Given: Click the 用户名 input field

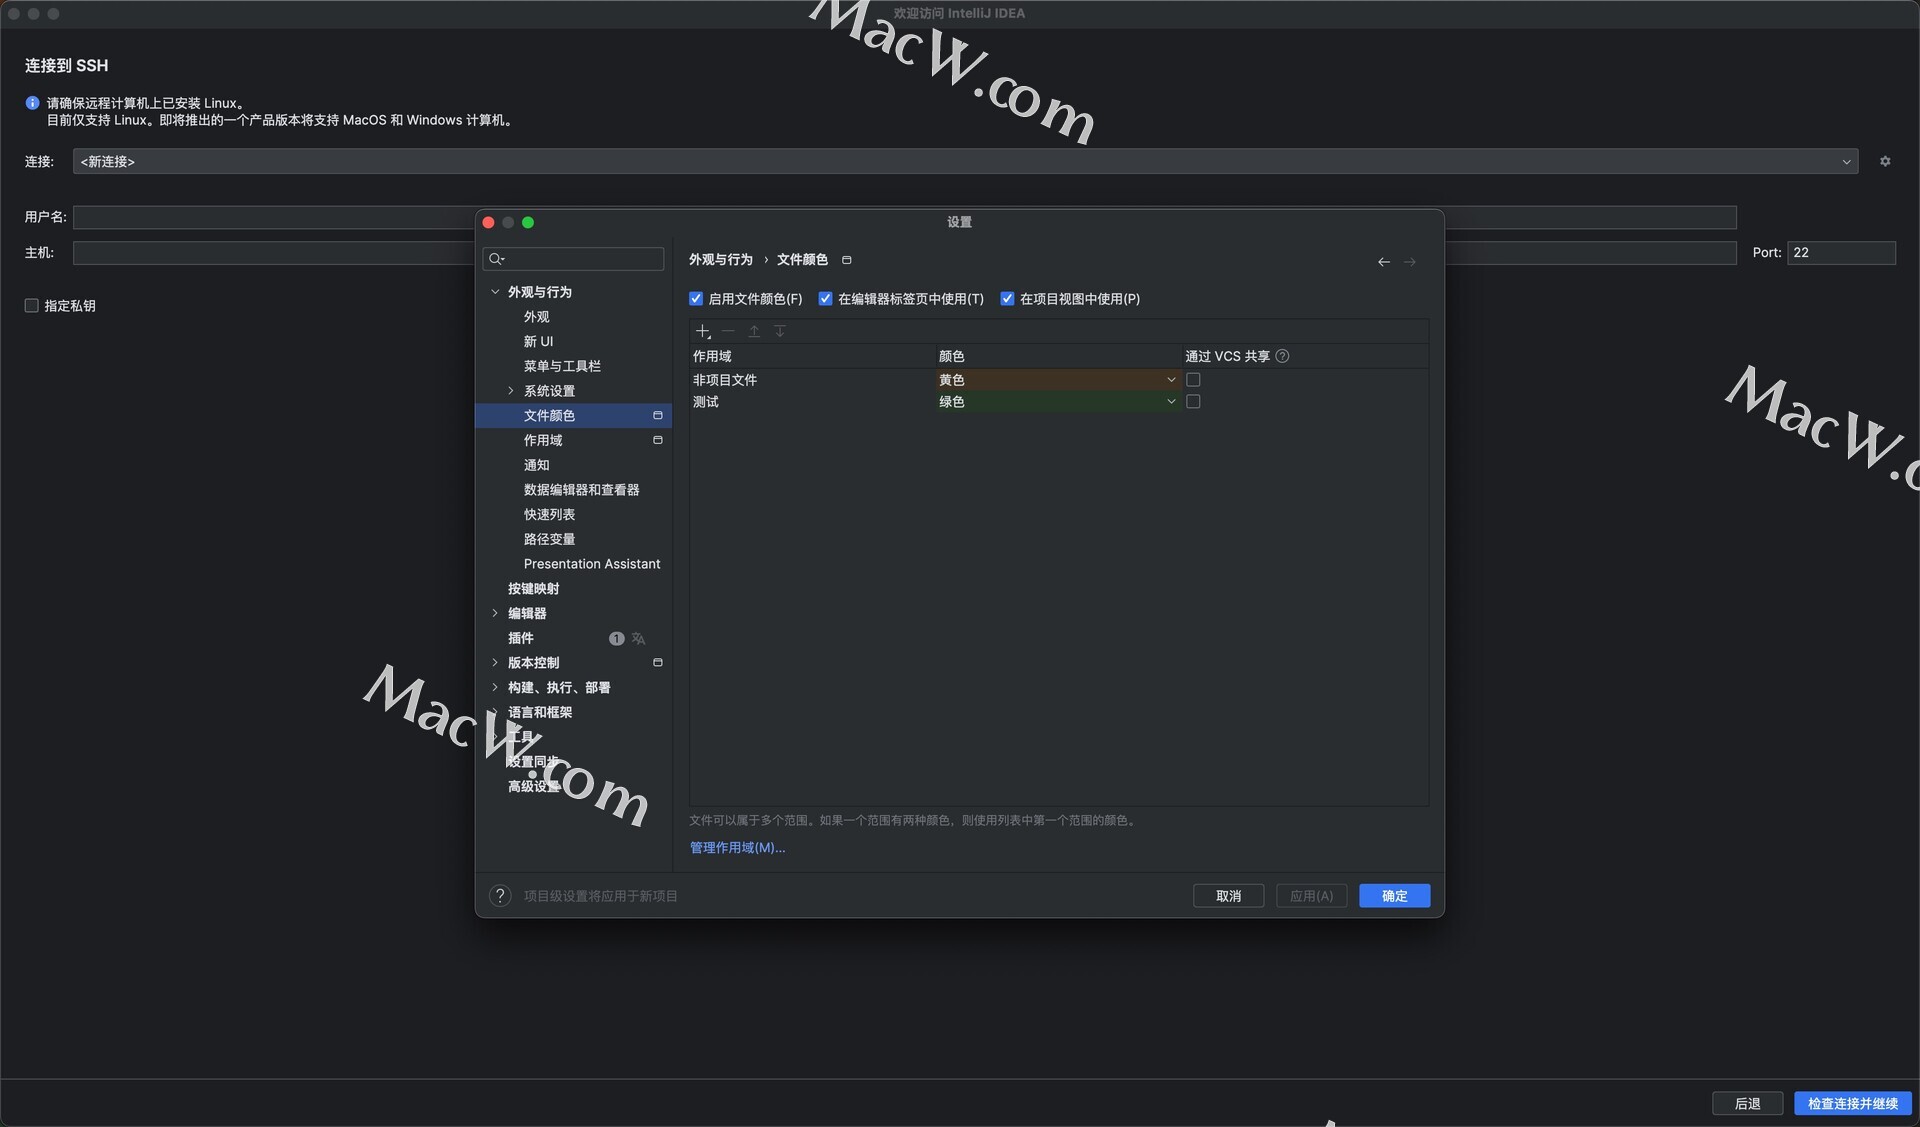Looking at the screenshot, I should tap(905, 217).
